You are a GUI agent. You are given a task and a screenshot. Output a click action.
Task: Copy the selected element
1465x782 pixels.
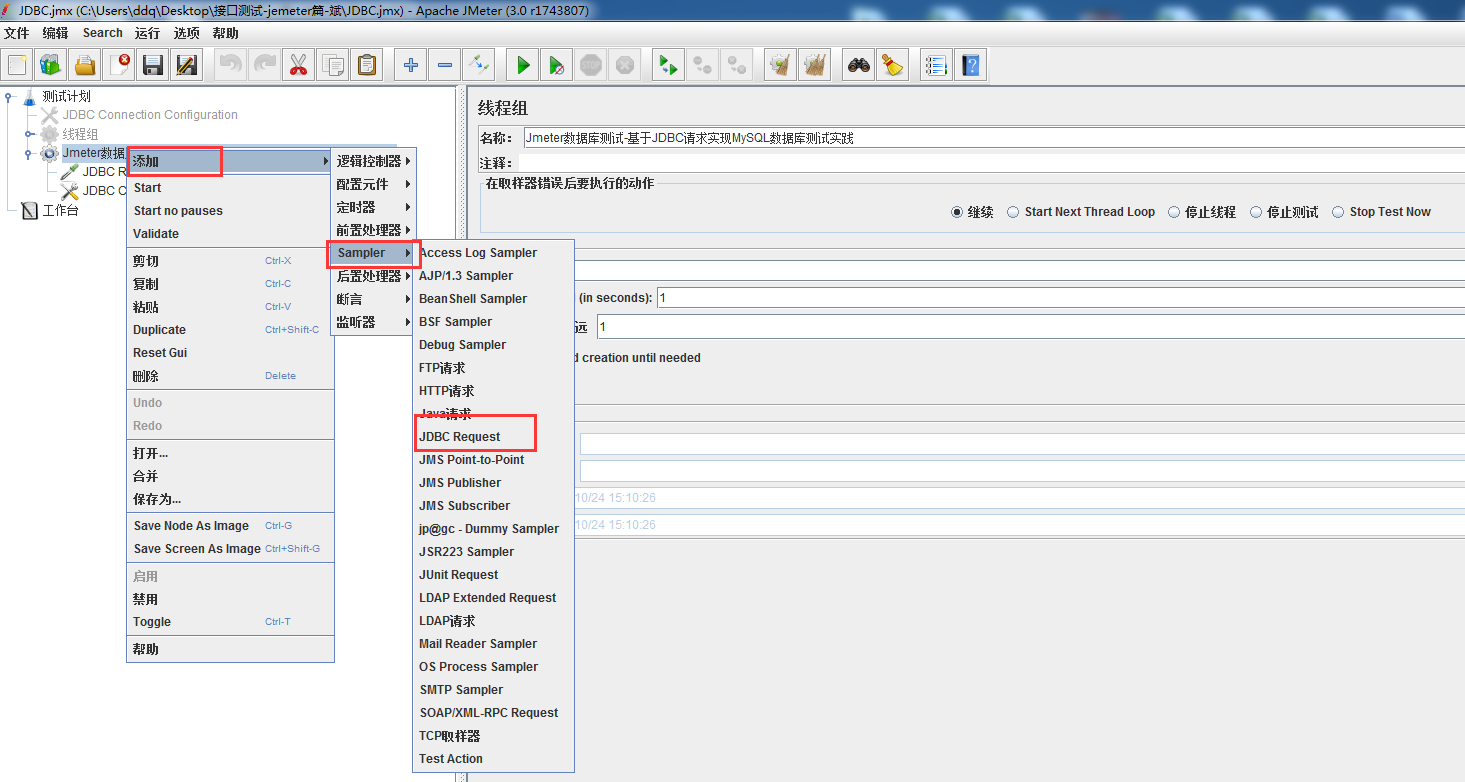click(x=332, y=64)
